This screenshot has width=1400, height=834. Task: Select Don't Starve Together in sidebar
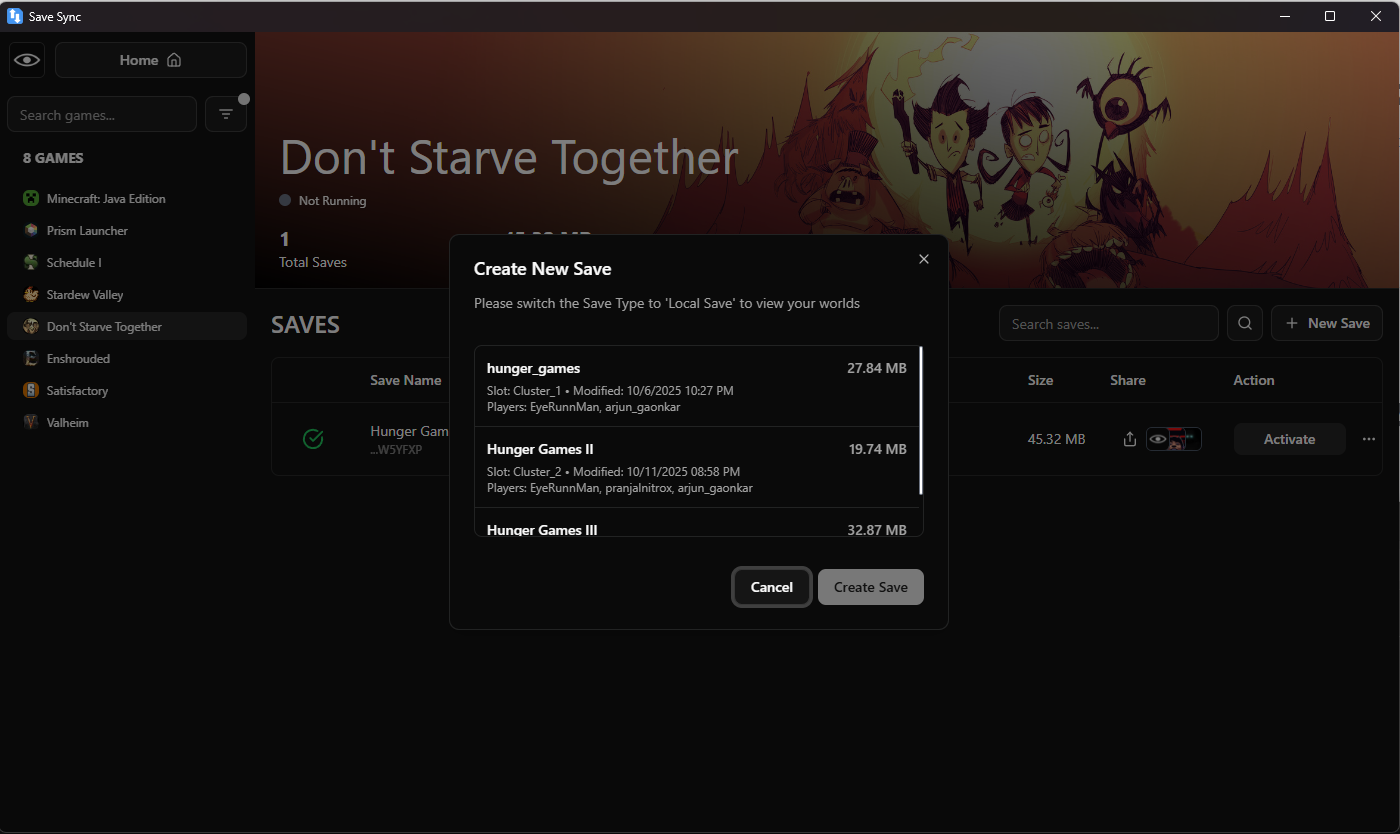127,327
